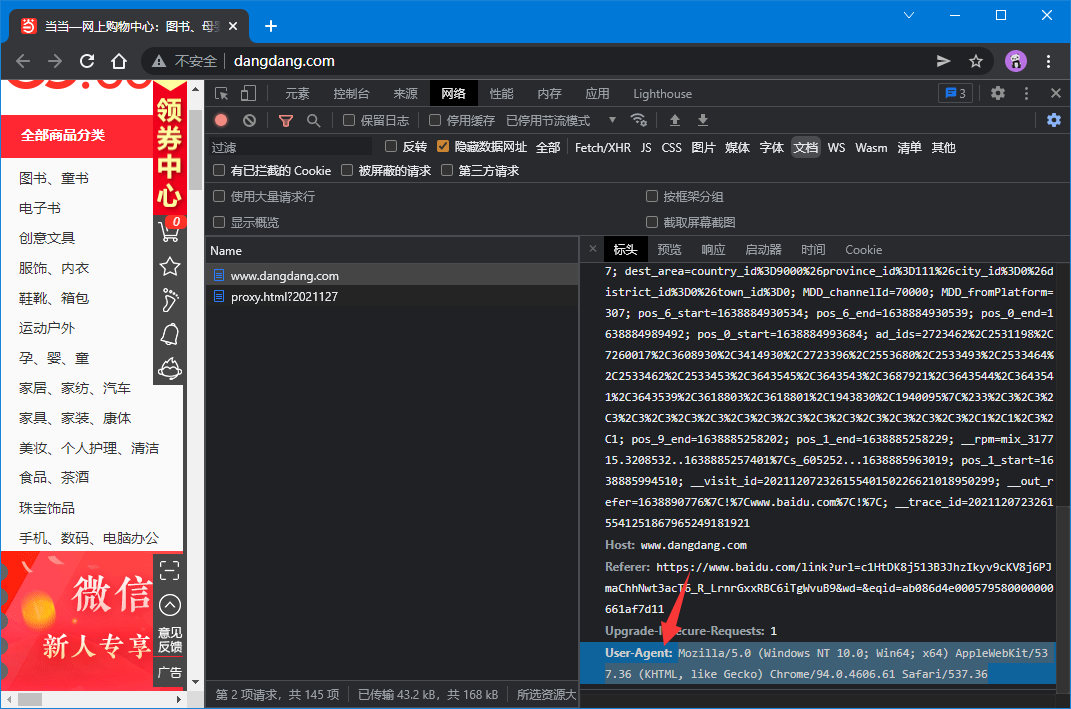Screen dimensions: 1071x709
Task: Switch to the 来源 tab
Action: (x=405, y=94)
